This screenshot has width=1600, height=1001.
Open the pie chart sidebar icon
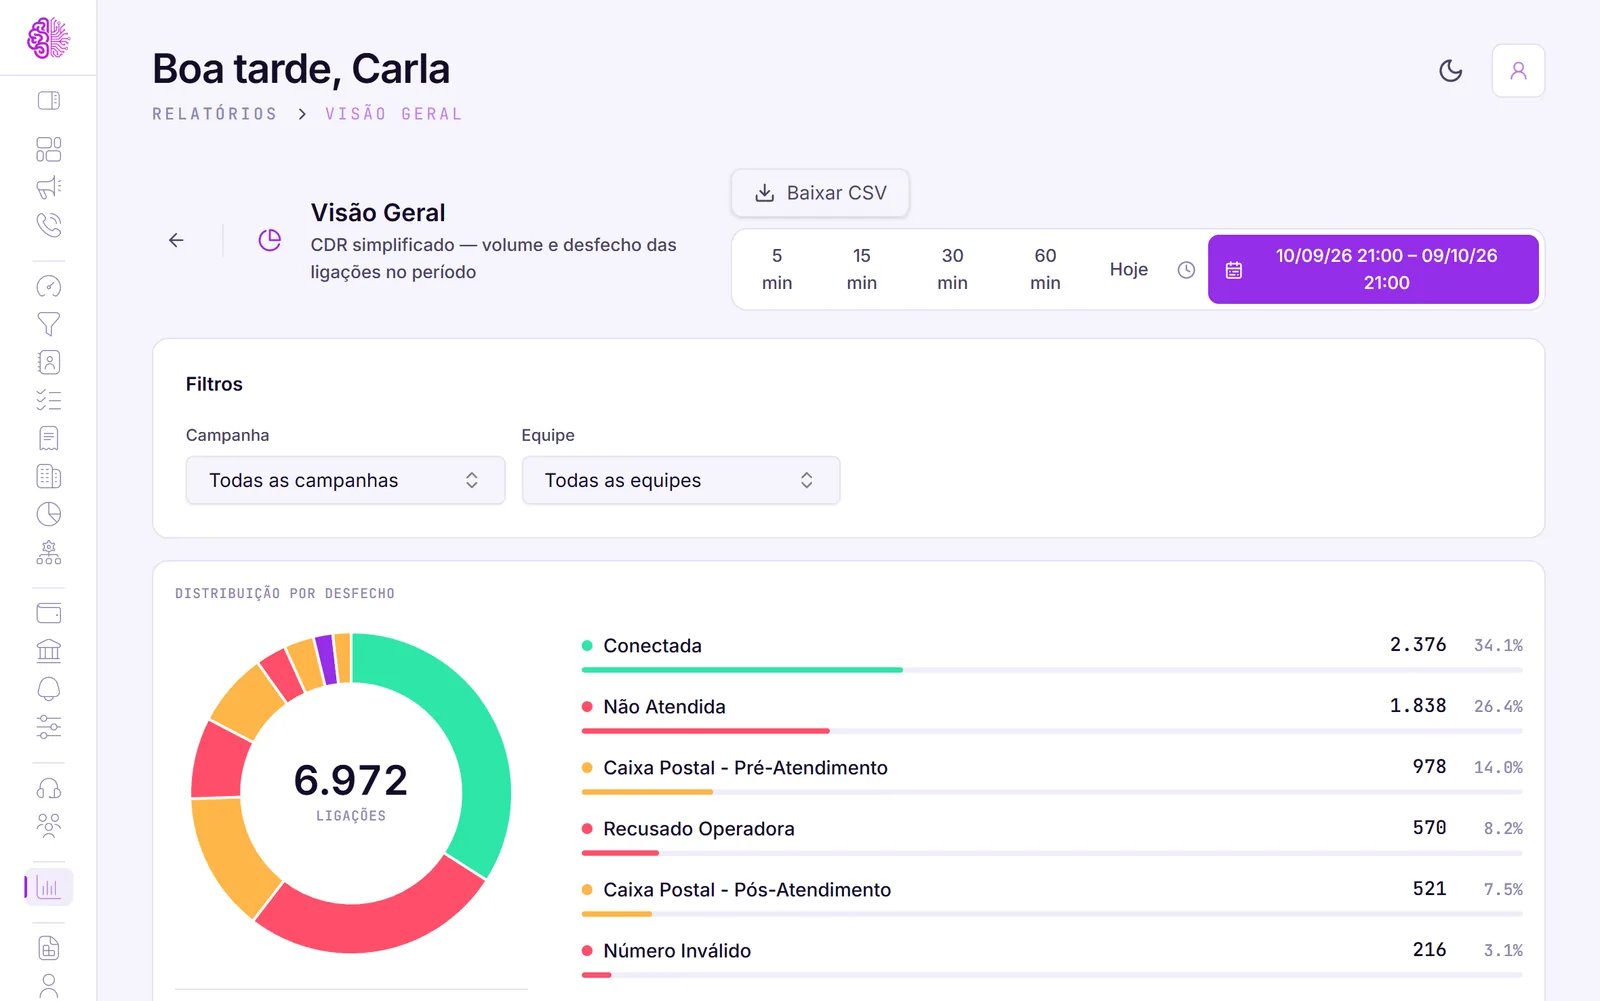[48, 514]
